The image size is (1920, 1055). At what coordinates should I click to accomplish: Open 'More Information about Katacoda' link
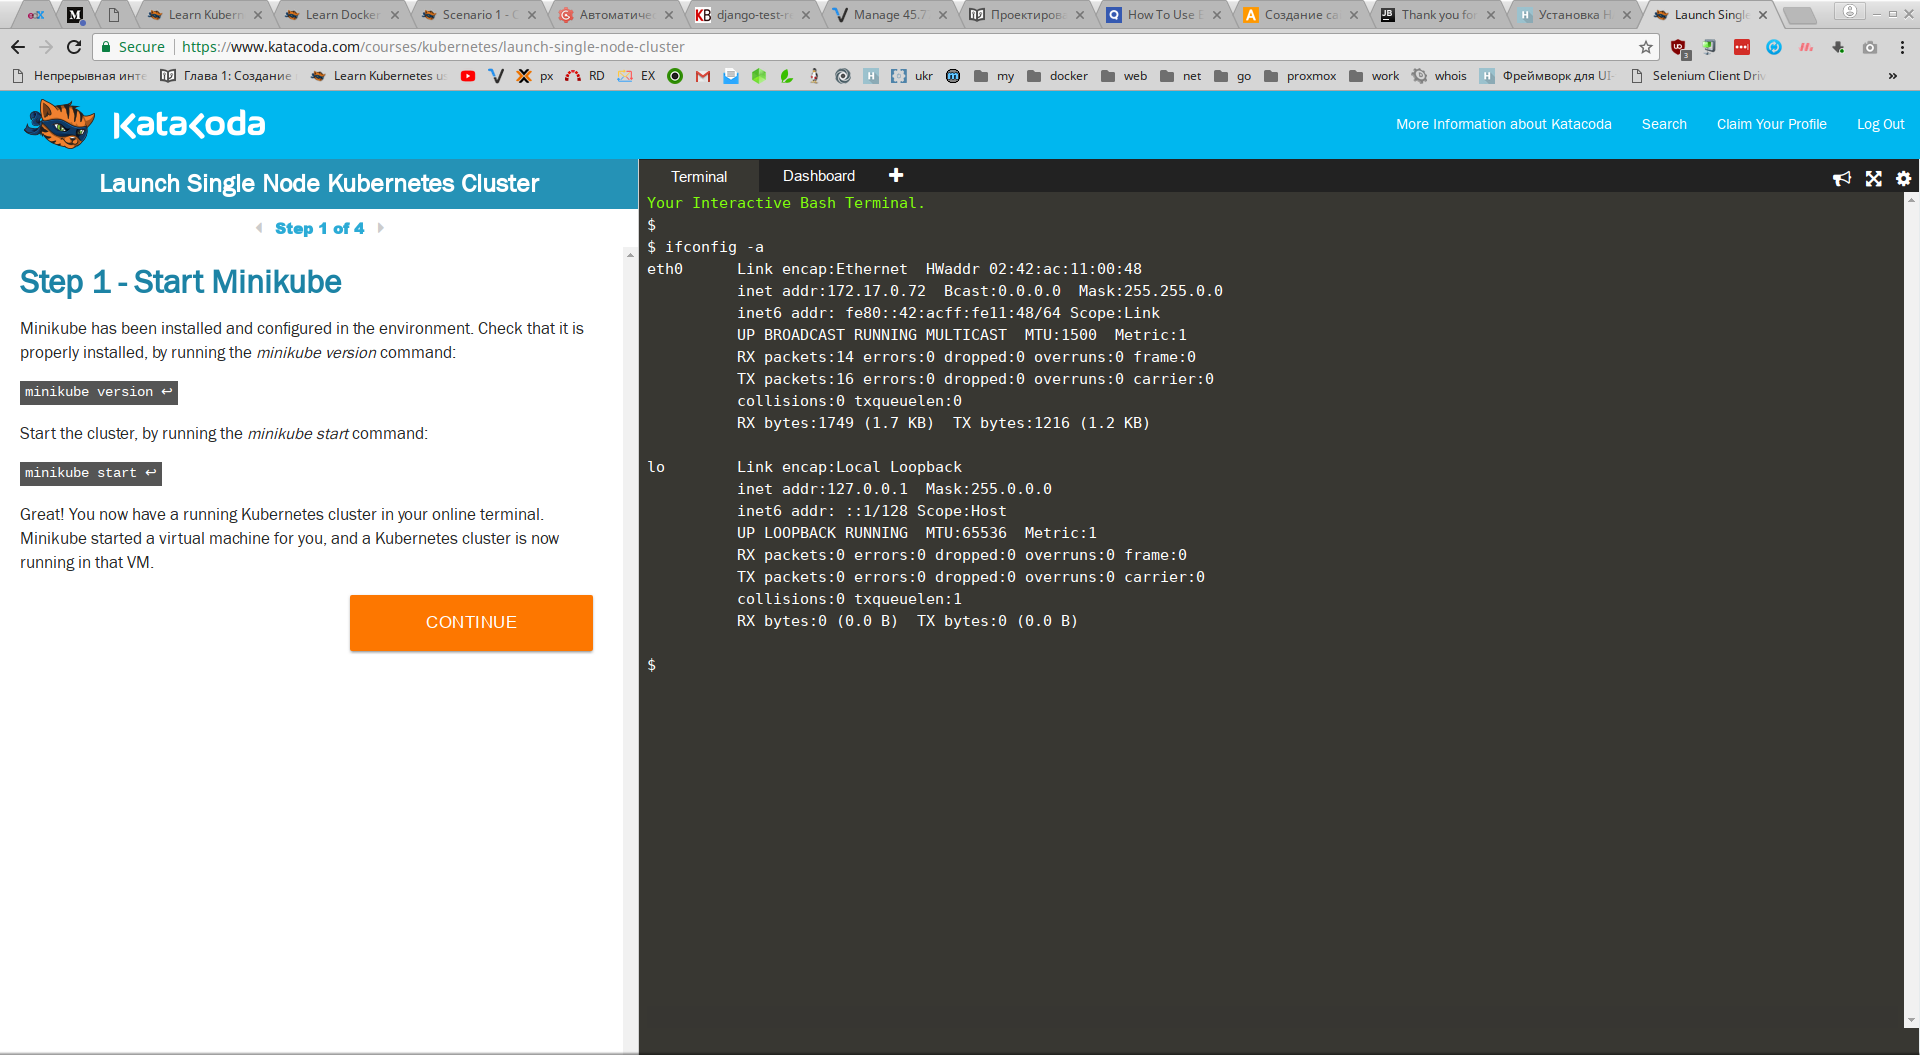[x=1504, y=124]
